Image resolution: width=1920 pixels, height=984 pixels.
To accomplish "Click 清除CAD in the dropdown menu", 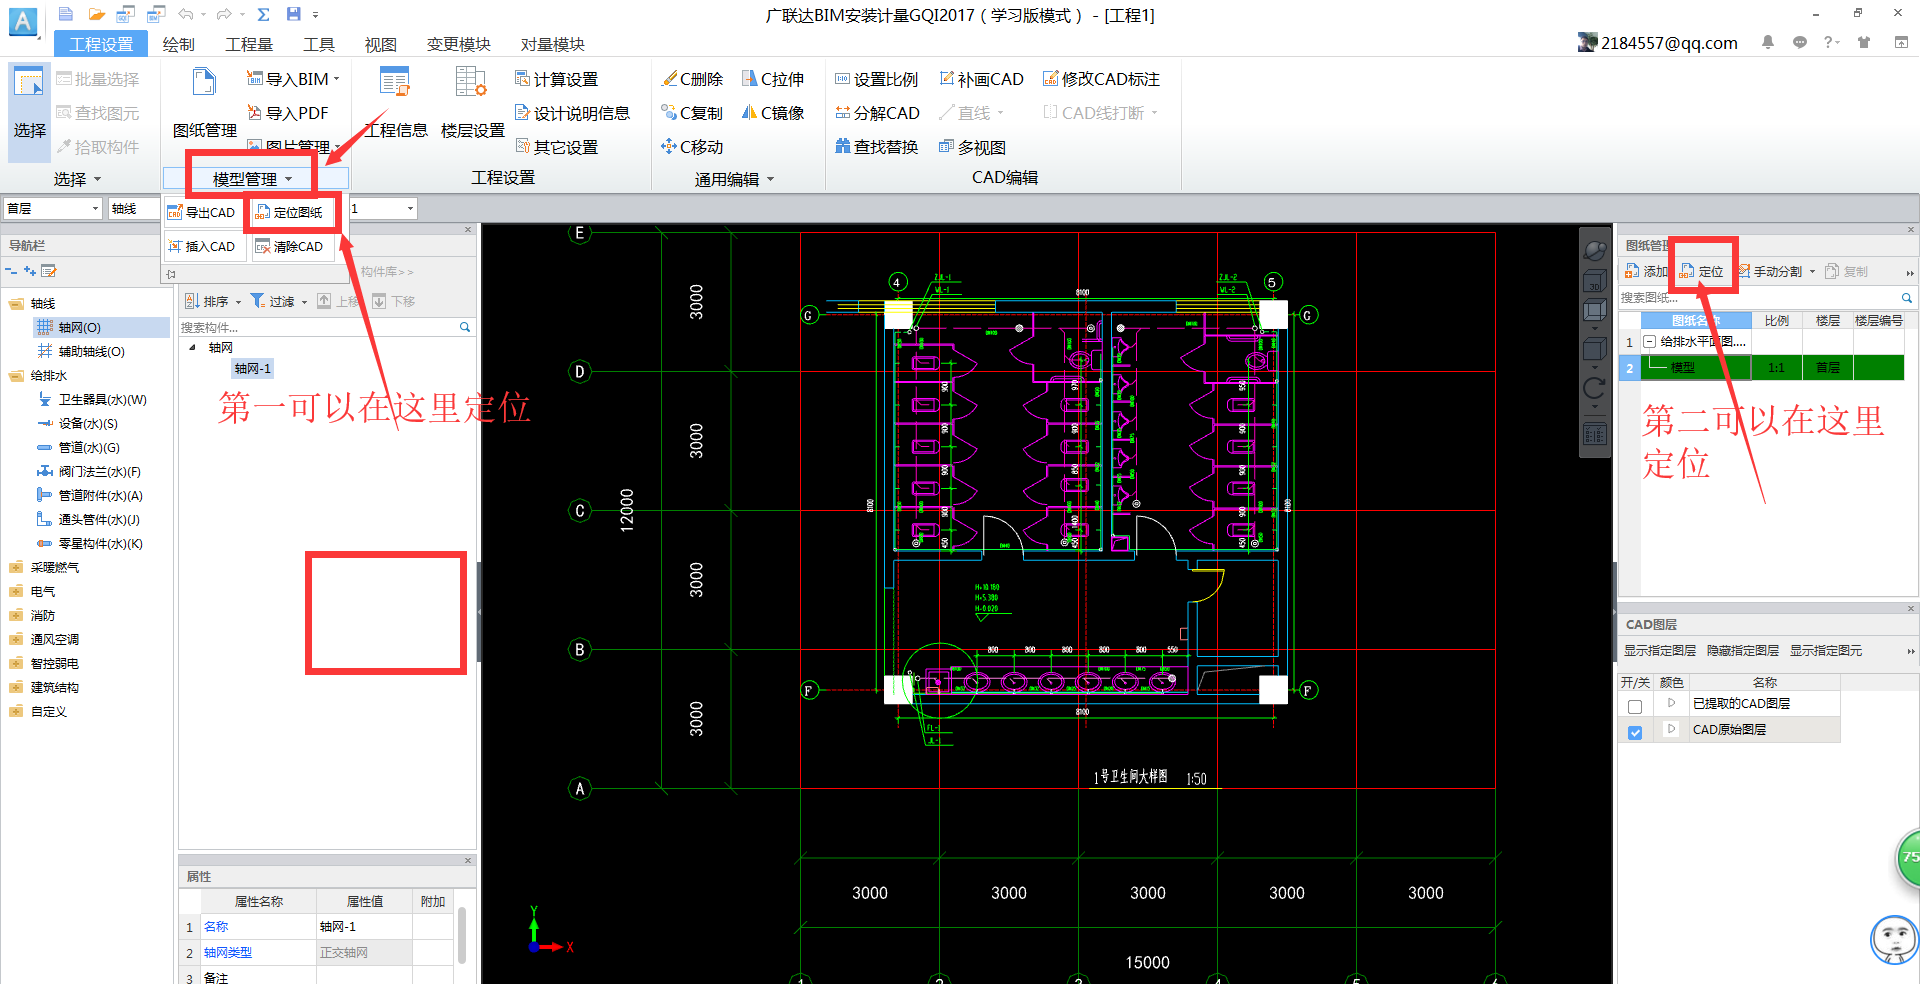I will pyautogui.click(x=289, y=246).
